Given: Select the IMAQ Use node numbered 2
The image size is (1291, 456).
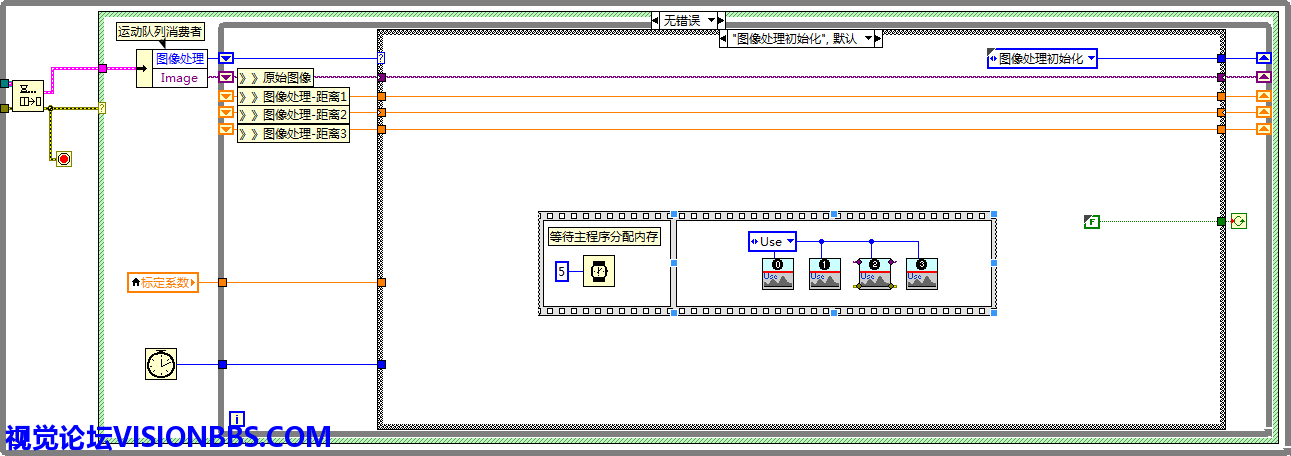Looking at the screenshot, I should (x=874, y=273).
